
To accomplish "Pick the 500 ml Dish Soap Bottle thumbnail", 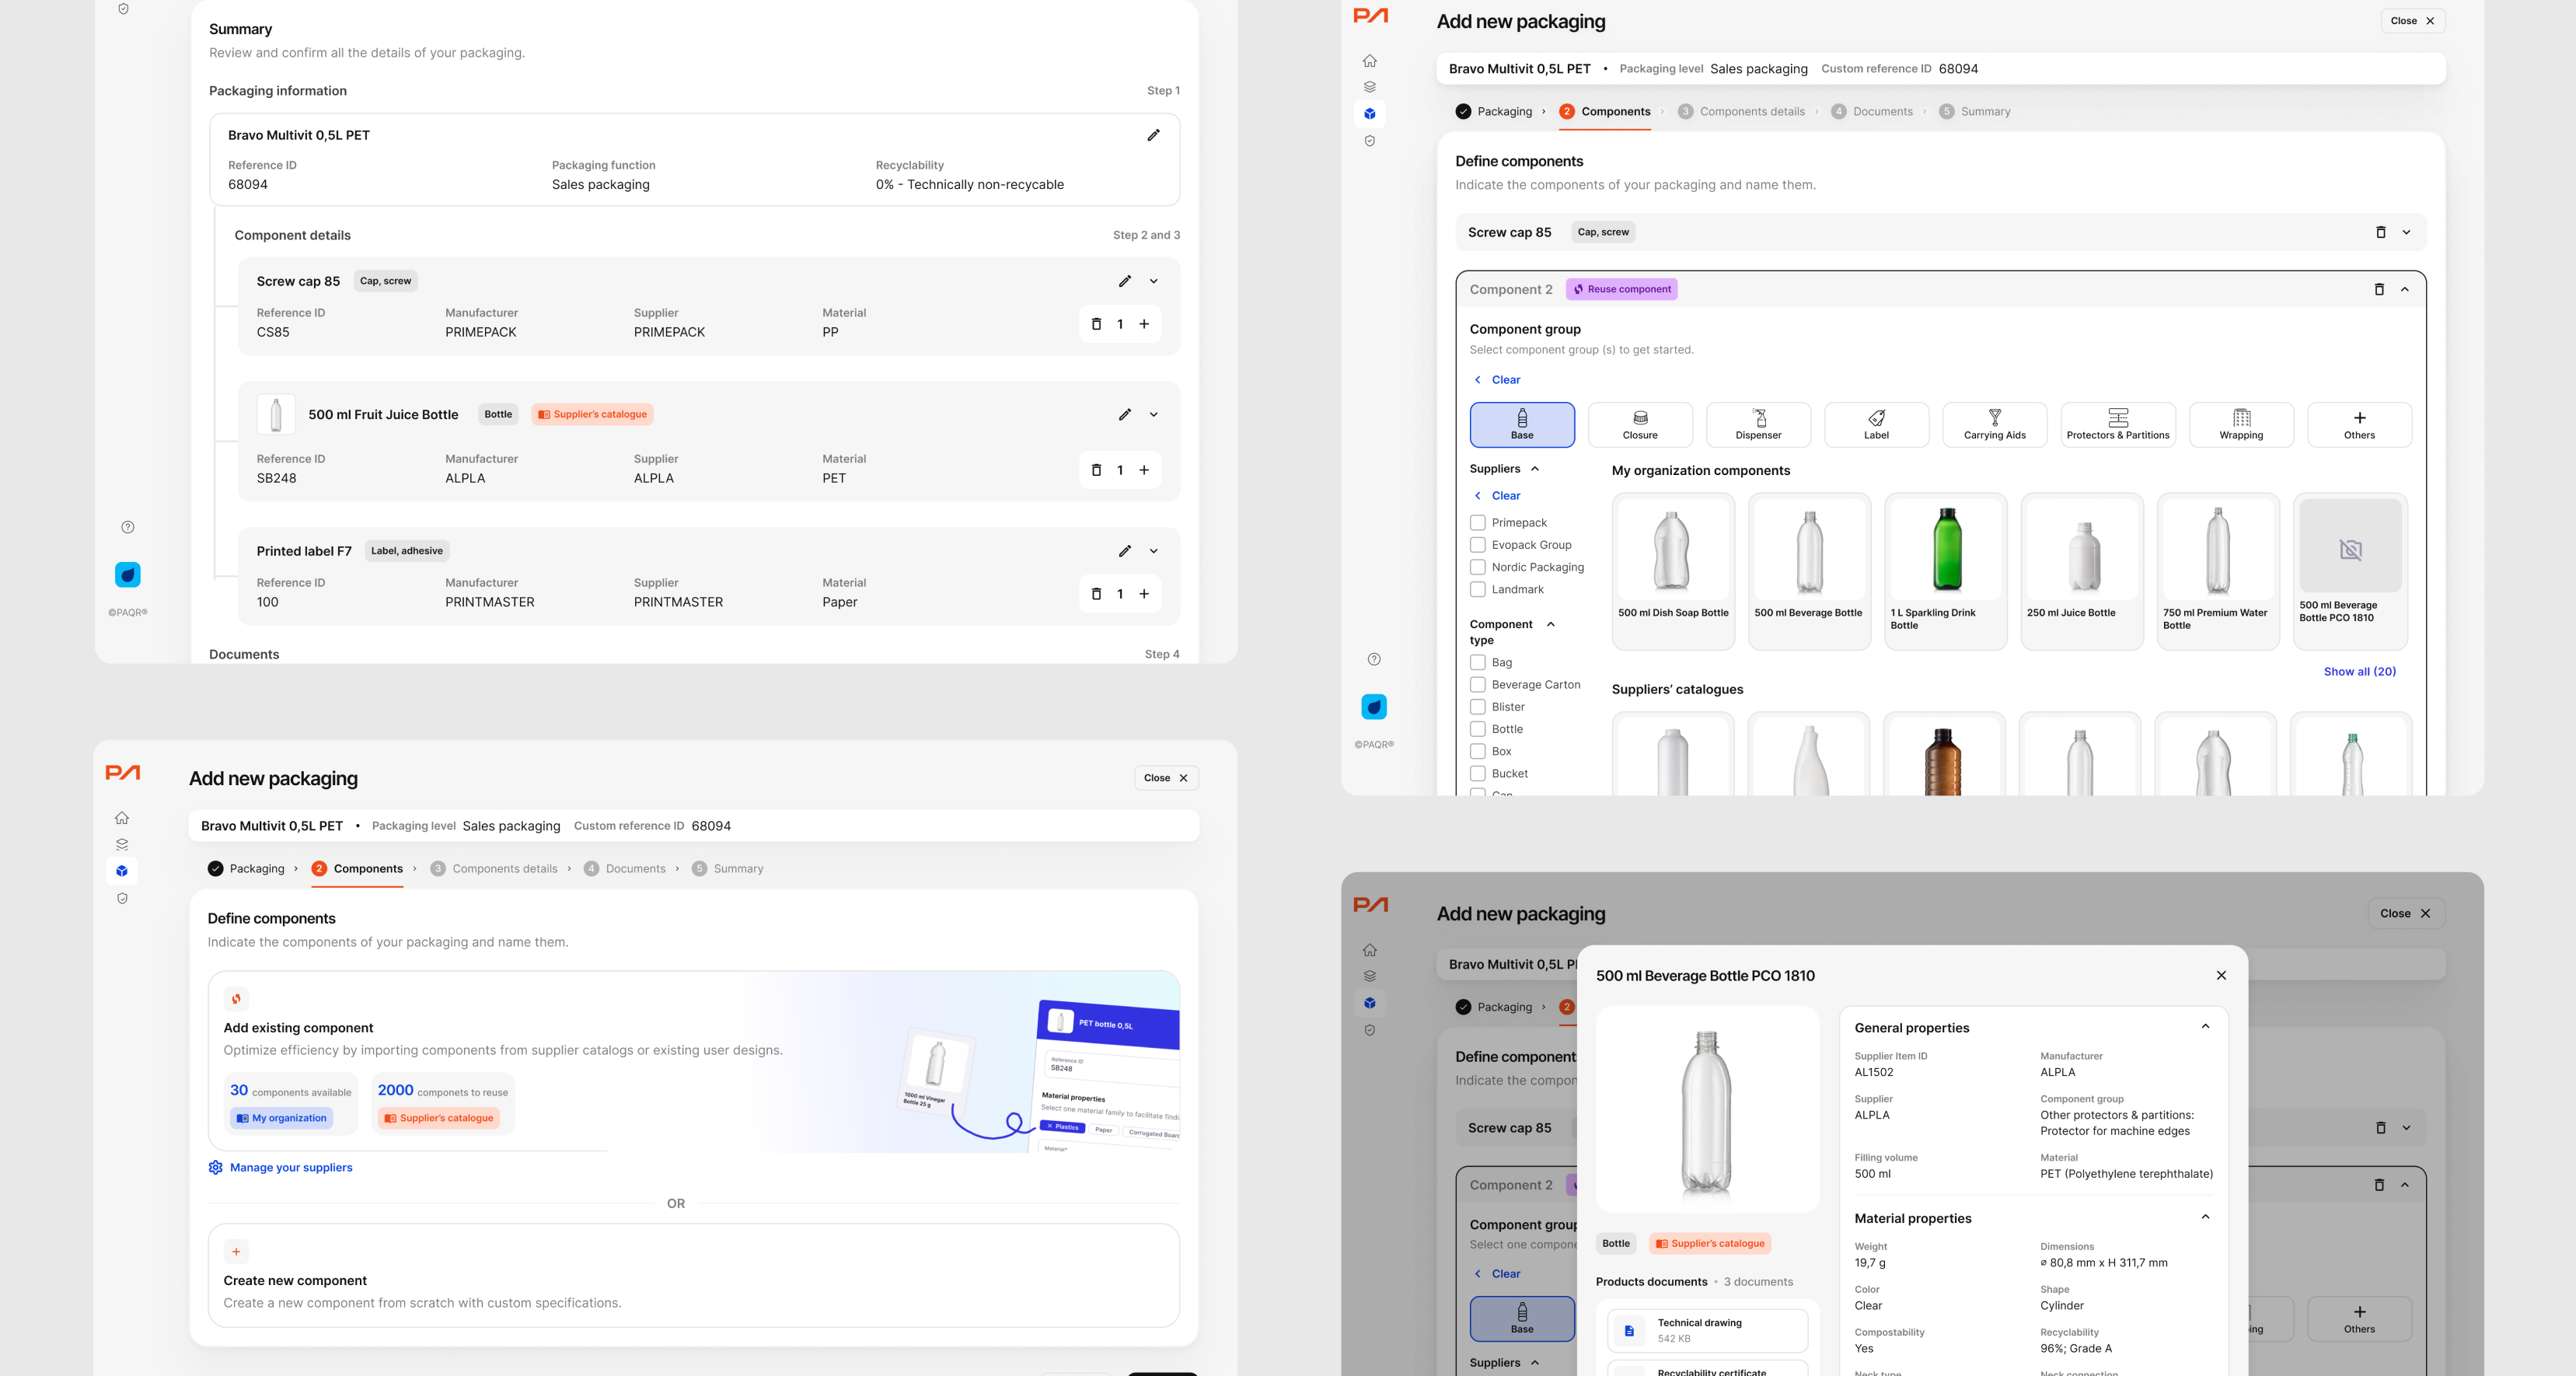I will [1672, 550].
